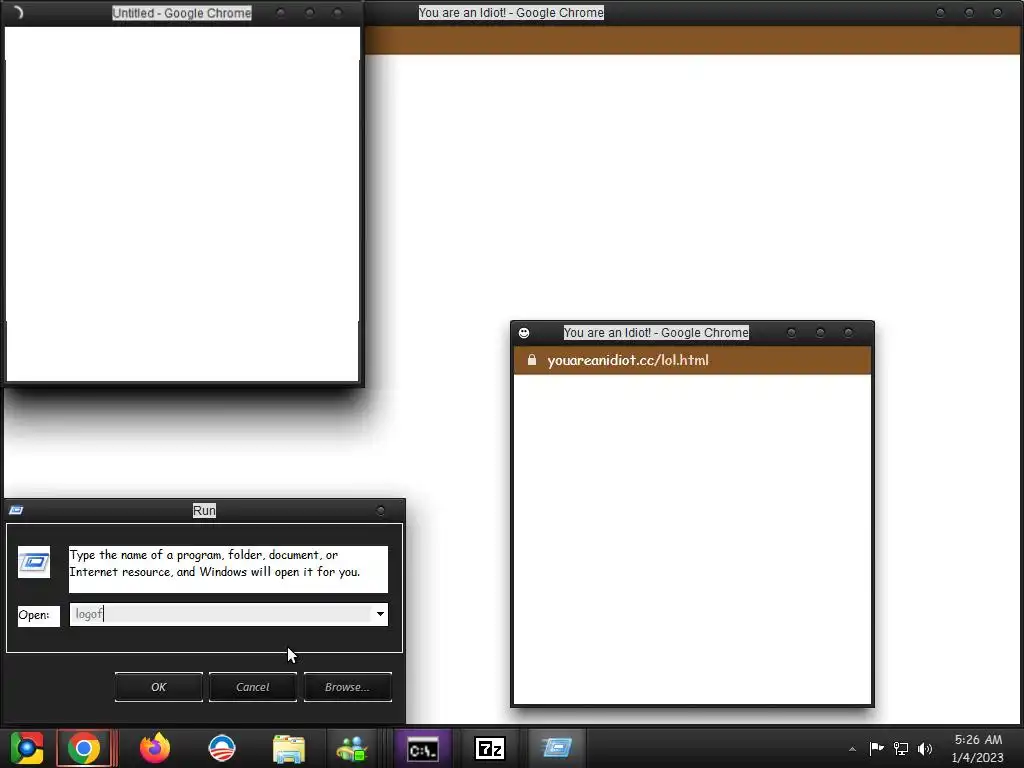Close the small 'You are an Idiot!' window
Viewport: 1024px width, 768px height.
click(x=848, y=333)
